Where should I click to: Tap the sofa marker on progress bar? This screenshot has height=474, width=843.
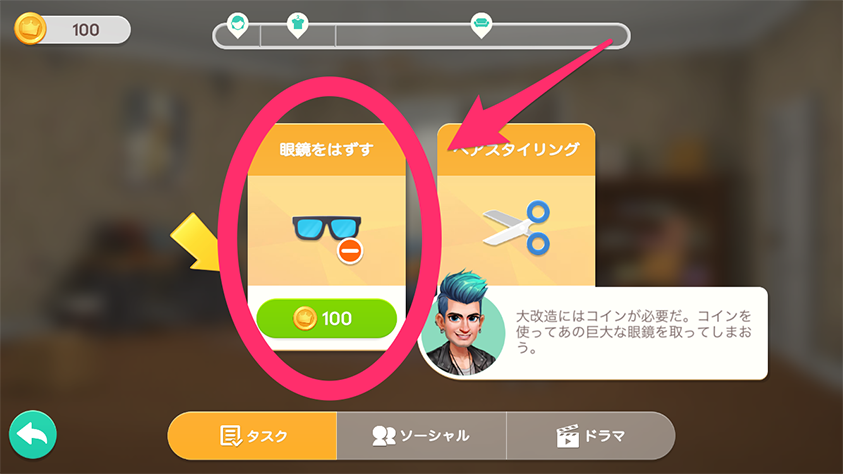click(481, 25)
